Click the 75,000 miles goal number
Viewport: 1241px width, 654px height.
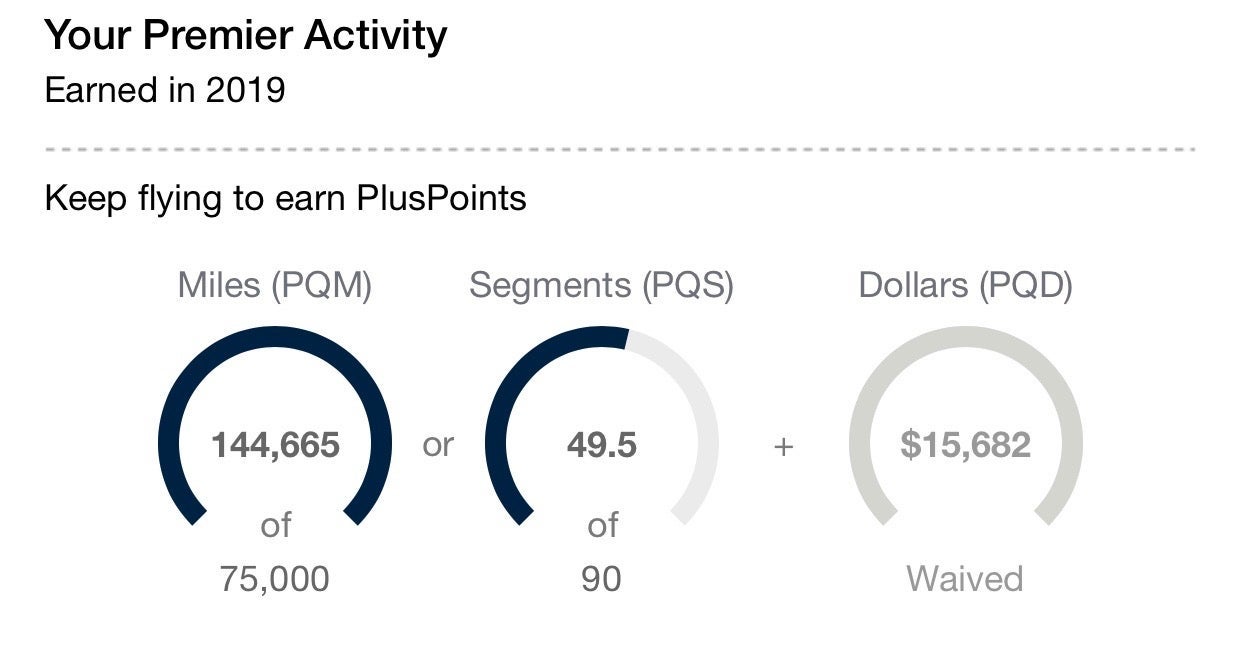[275, 579]
